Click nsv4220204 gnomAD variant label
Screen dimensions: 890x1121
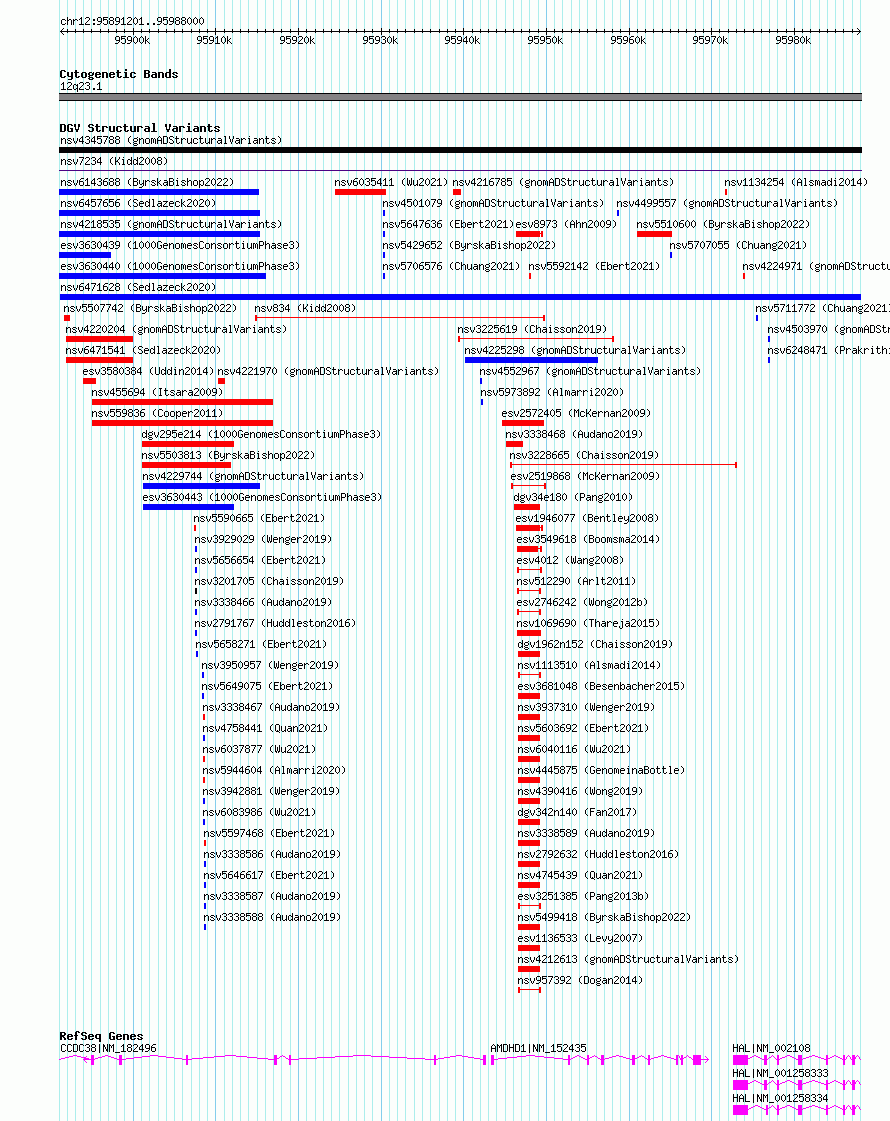point(176,329)
